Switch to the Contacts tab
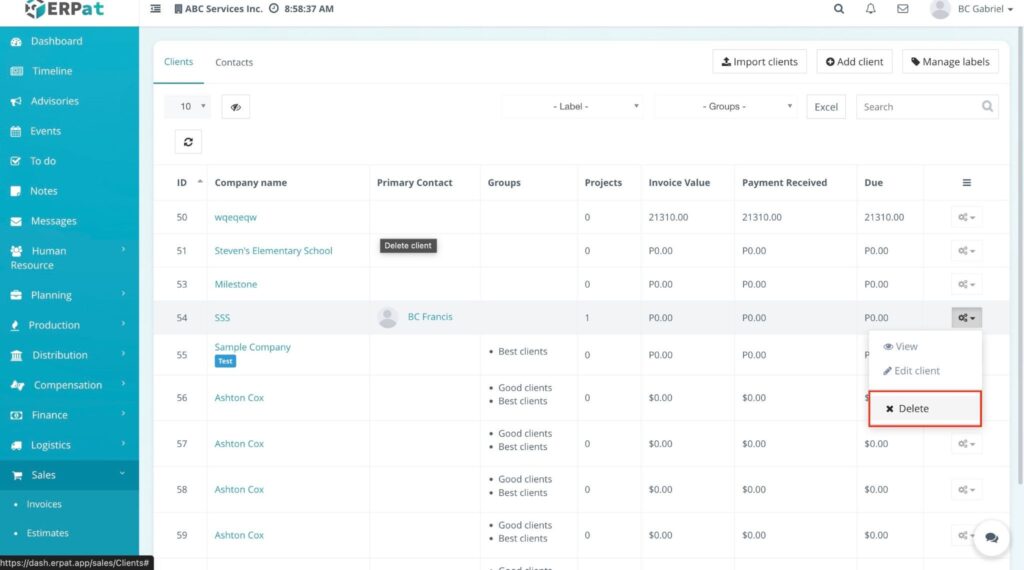This screenshot has height=570, width=1024. coord(234,62)
